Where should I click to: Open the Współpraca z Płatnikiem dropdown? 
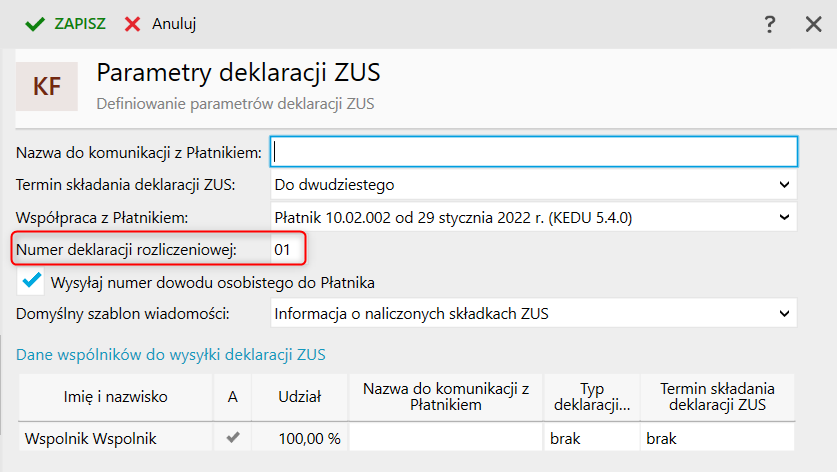pos(782,216)
